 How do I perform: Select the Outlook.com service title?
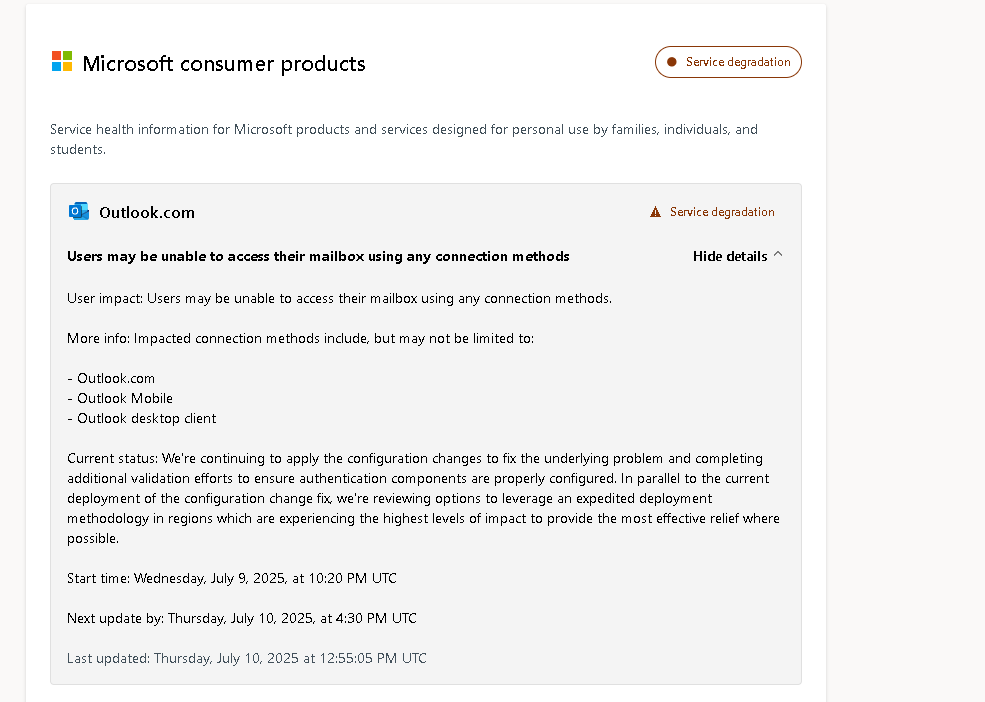145,212
